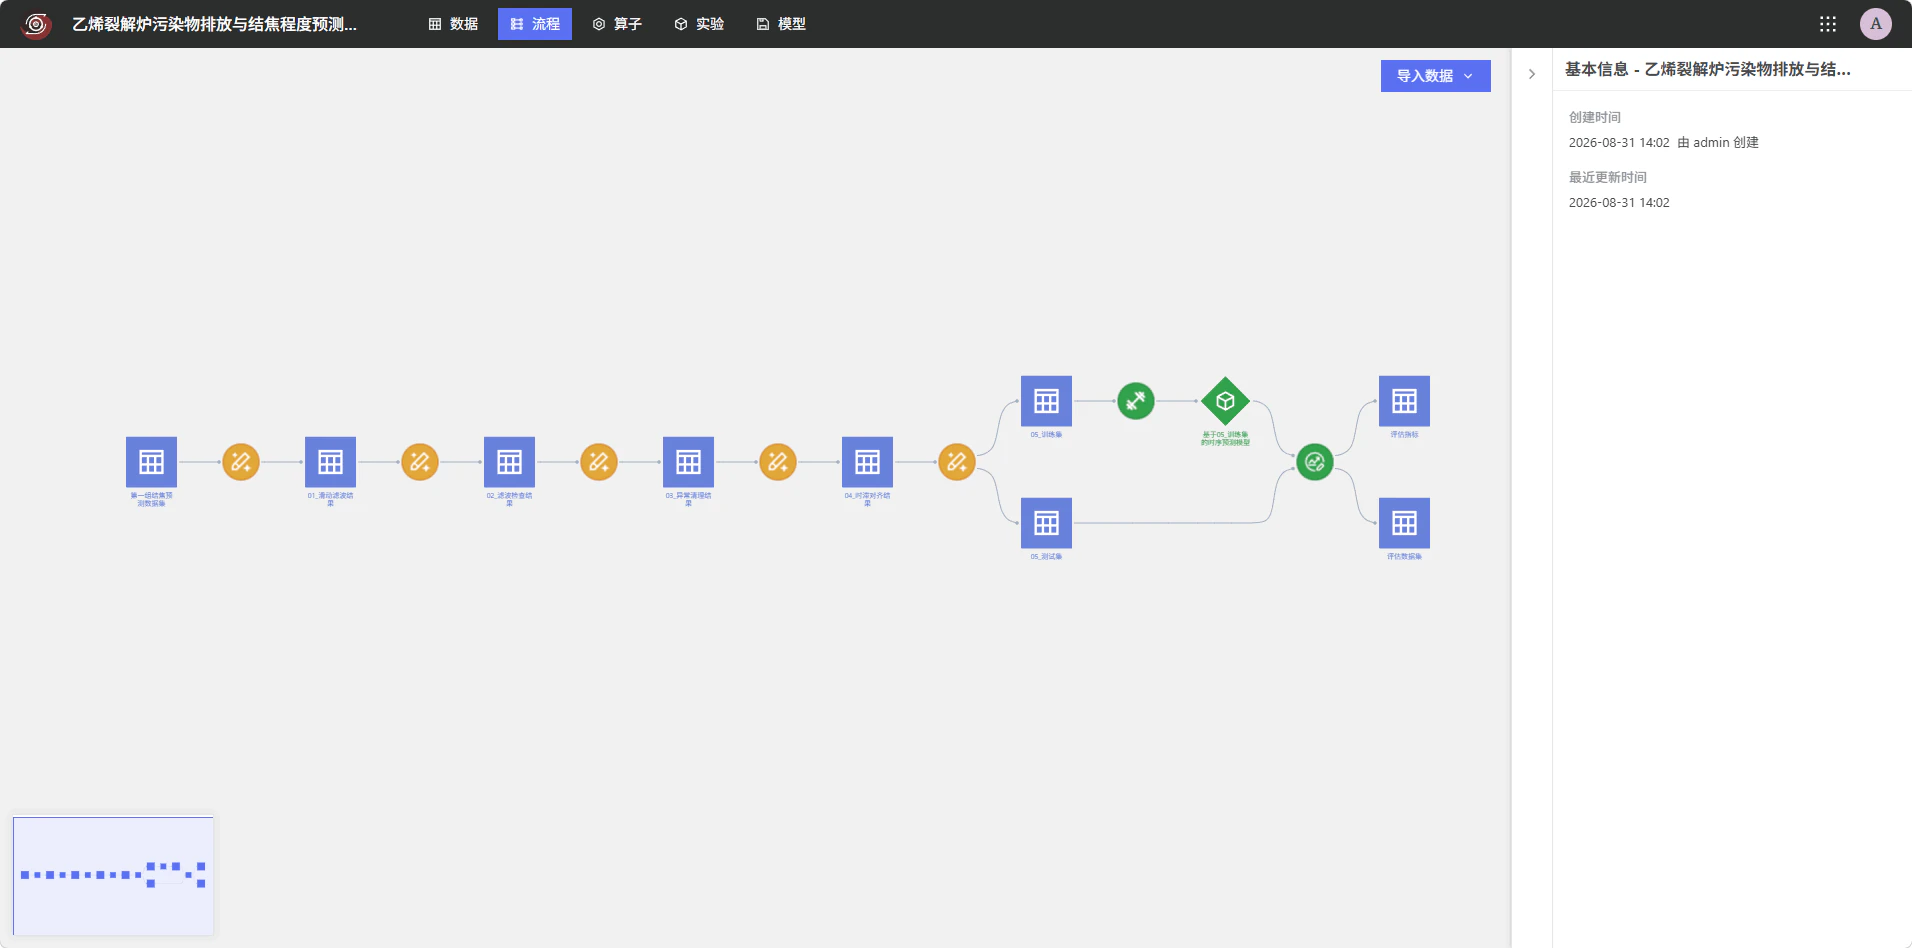Open the 导入数据 dropdown
1912x948 pixels.
pos(1435,76)
